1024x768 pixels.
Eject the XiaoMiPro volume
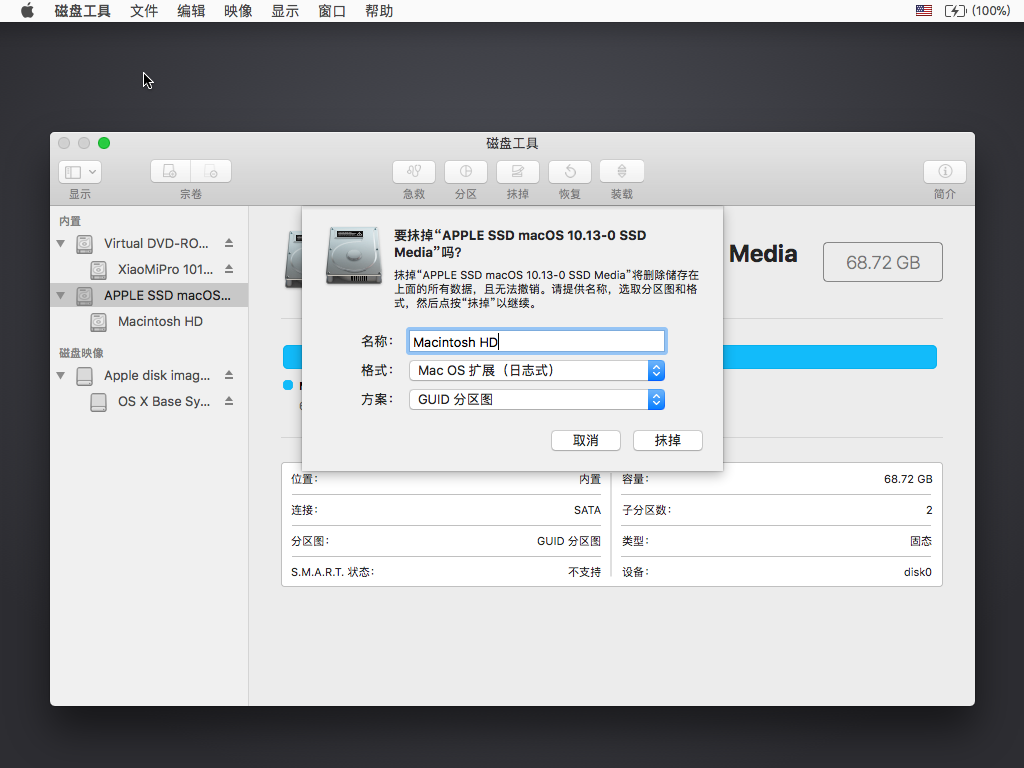(229, 269)
